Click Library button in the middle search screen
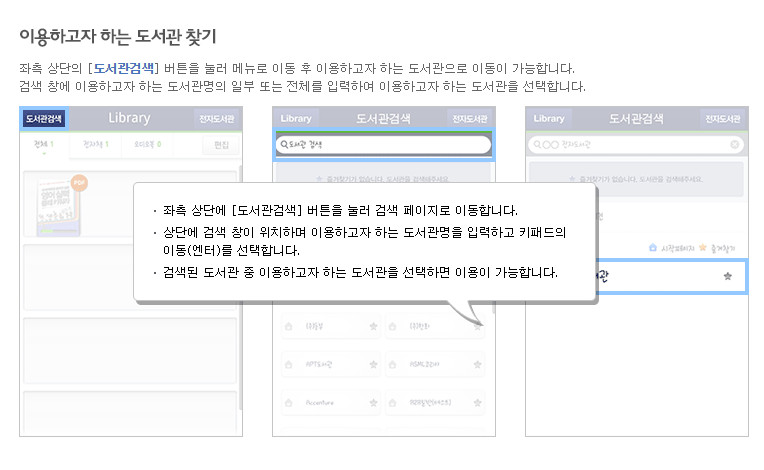The width and height of the screenshot is (764, 470). (296, 118)
